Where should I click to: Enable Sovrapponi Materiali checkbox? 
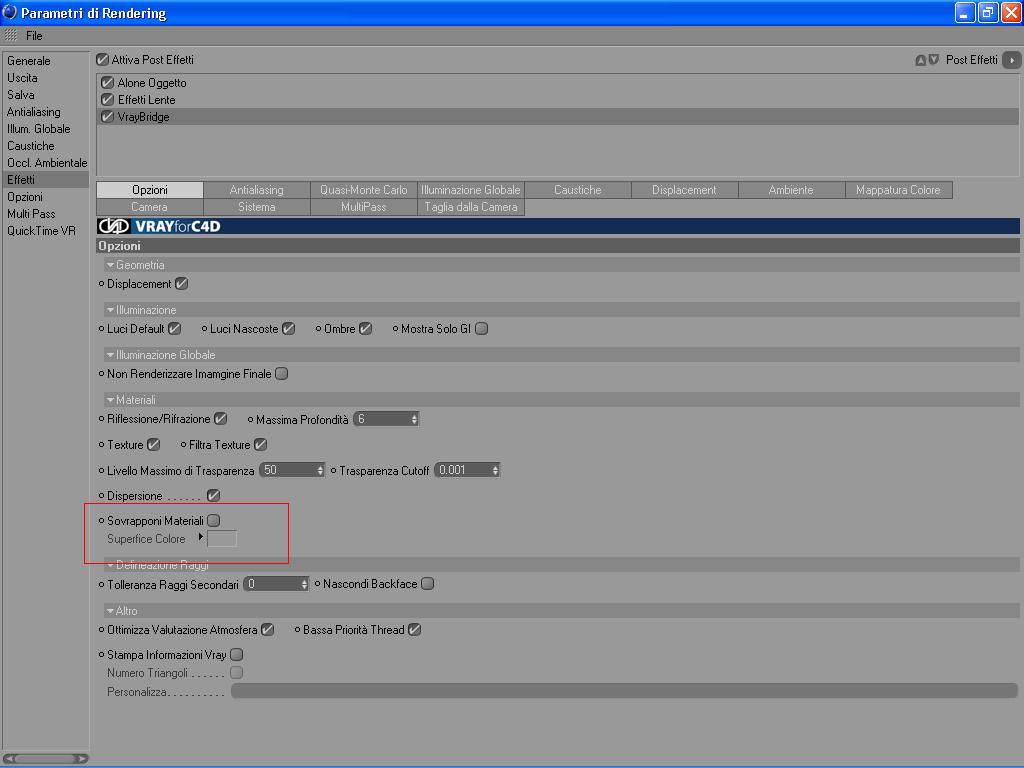(x=214, y=520)
